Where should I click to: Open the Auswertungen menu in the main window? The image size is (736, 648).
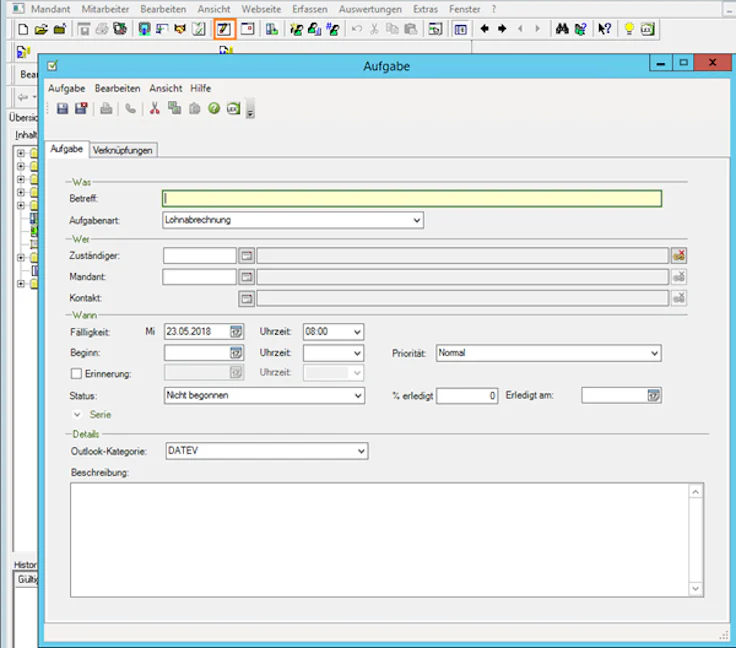pyautogui.click(x=370, y=9)
